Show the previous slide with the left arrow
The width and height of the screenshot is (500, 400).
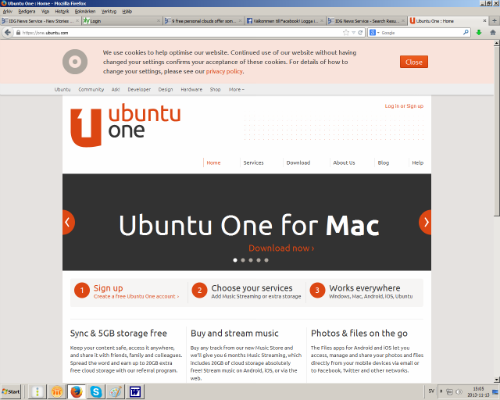(68, 222)
